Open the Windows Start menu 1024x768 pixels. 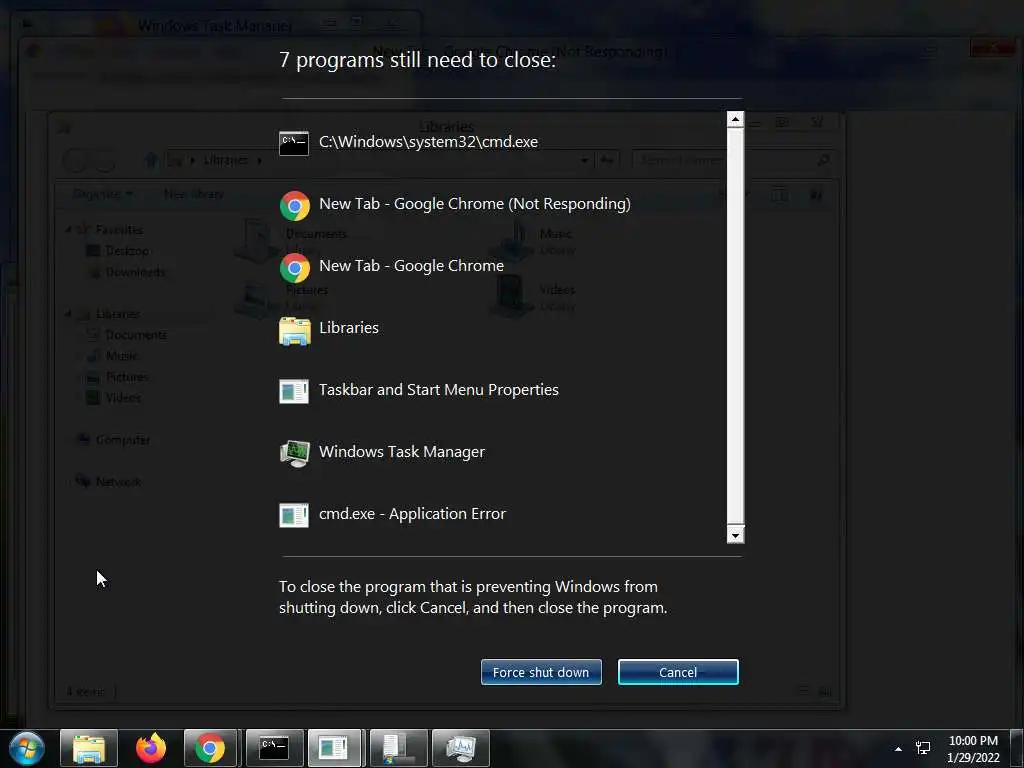(x=27, y=748)
